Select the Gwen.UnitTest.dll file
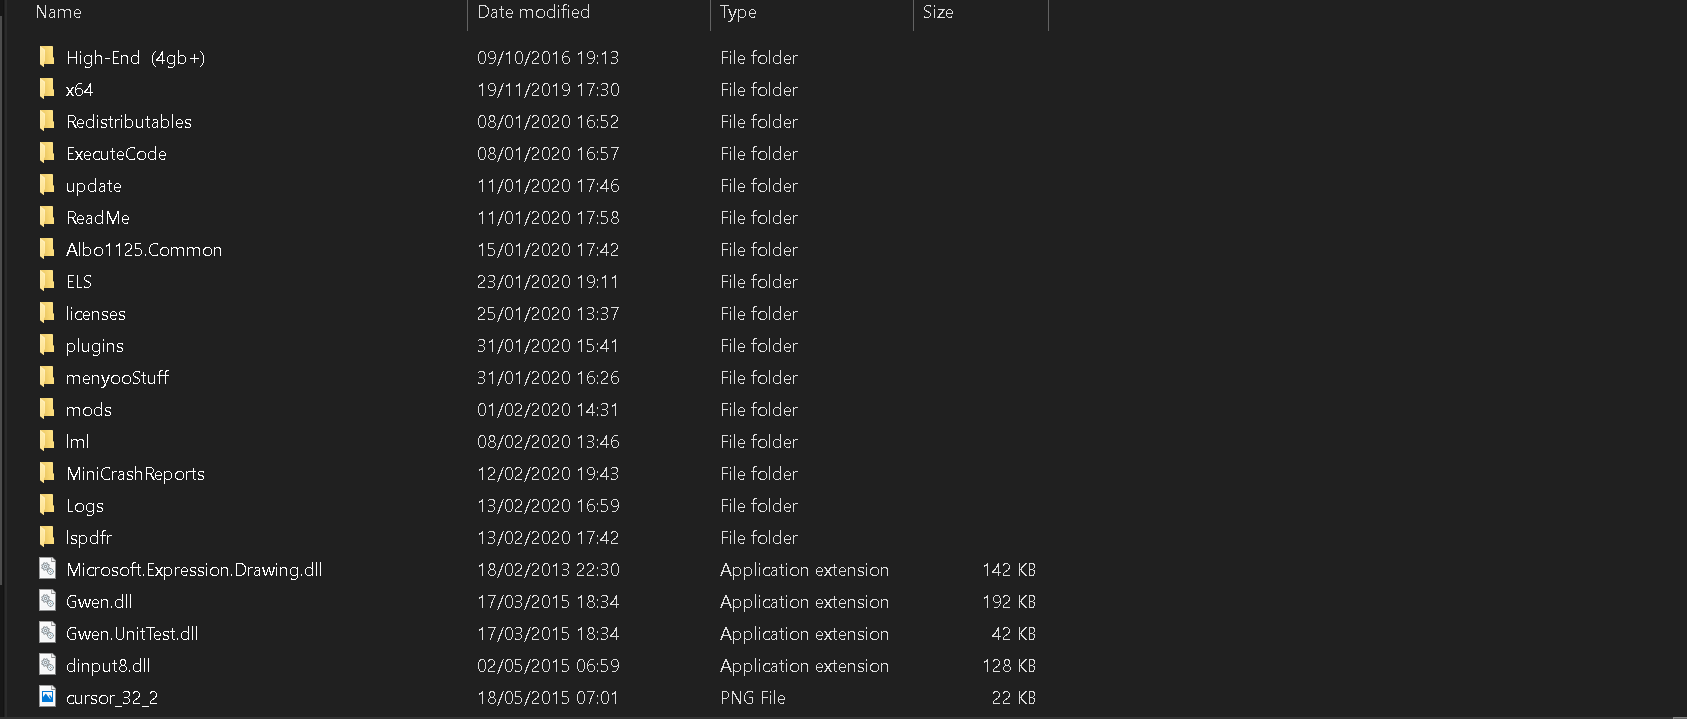 click(132, 634)
